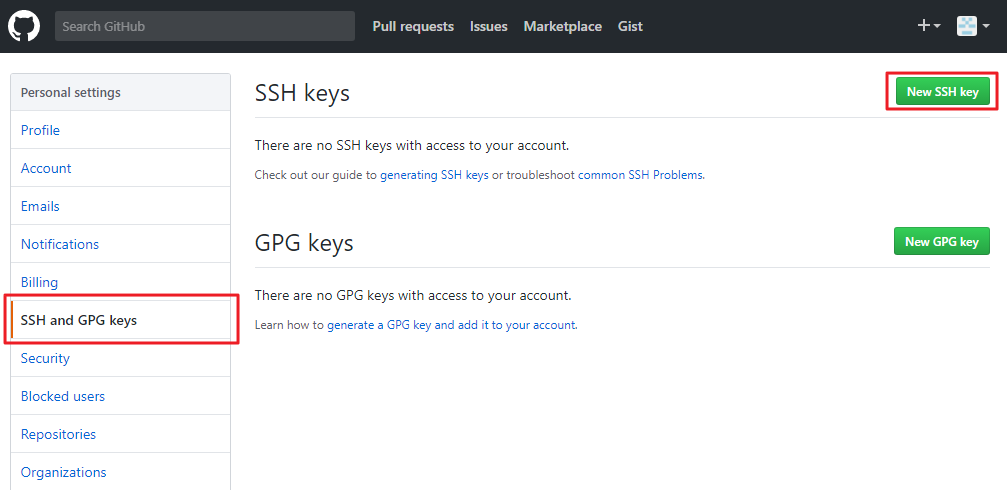
Task: Open Organizations settings page
Action: 121,472
